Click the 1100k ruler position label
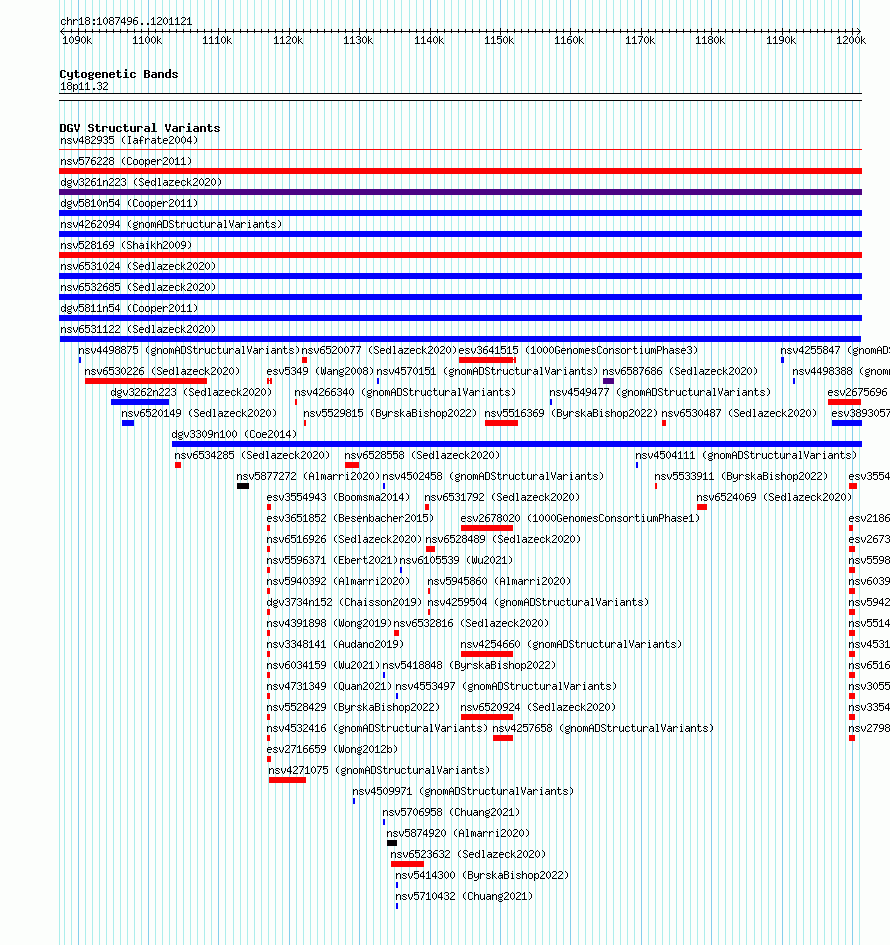This screenshot has height=945, width=890. 147,40
